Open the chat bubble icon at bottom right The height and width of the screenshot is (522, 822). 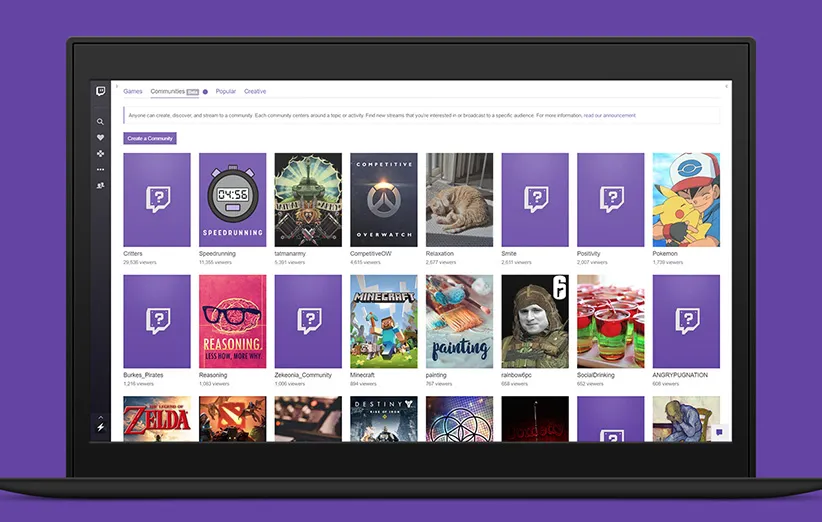coord(718,432)
